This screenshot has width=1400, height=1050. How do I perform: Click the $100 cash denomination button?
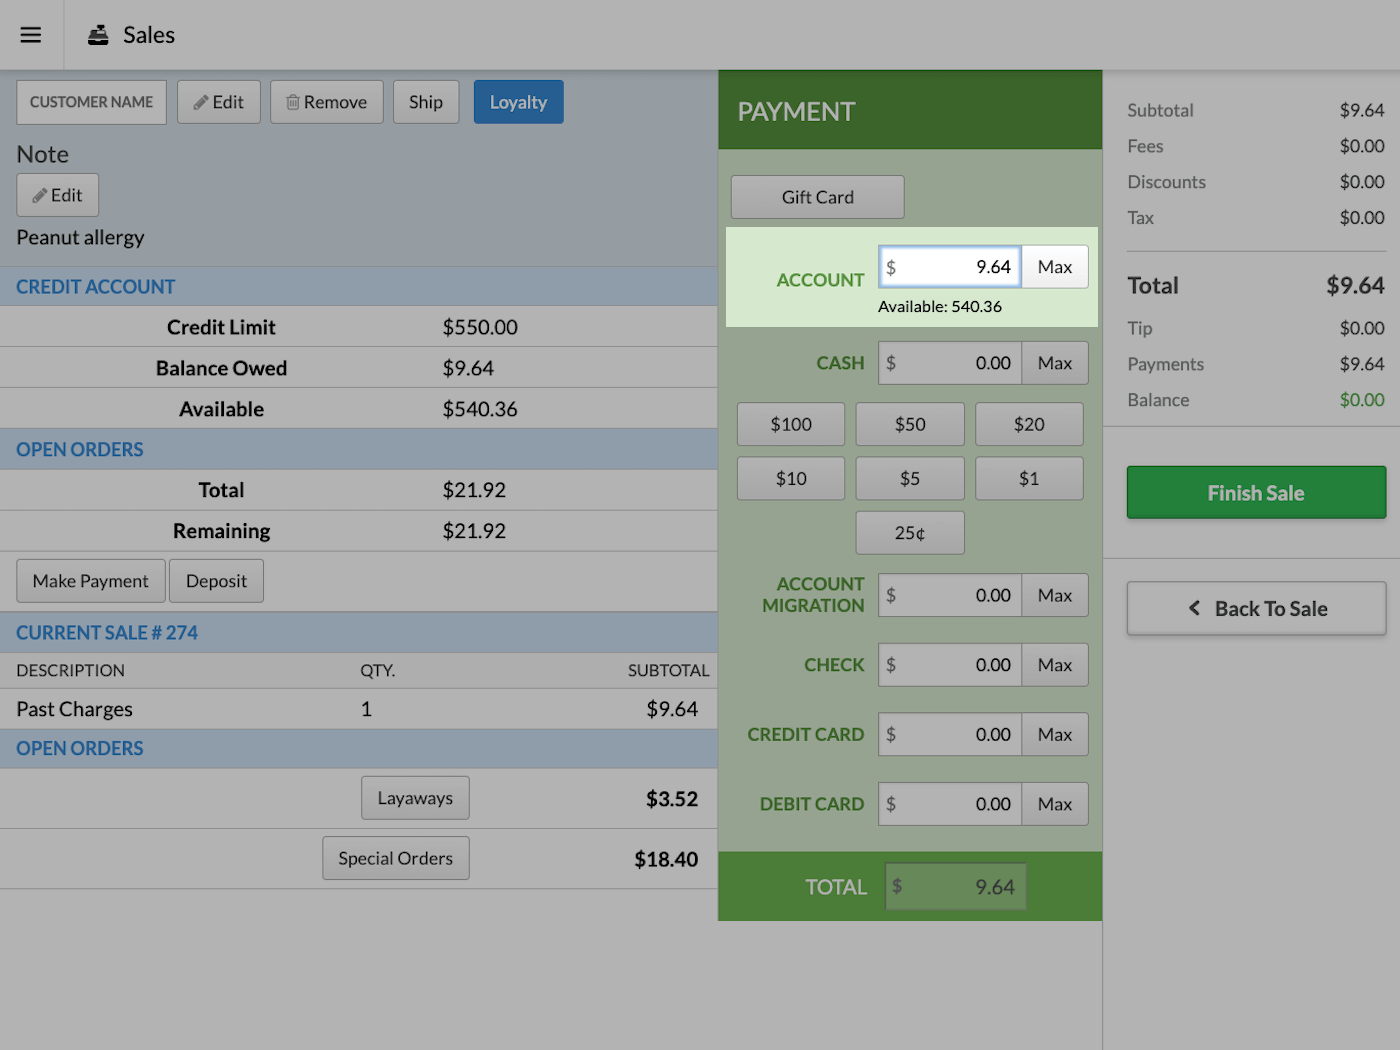click(790, 423)
